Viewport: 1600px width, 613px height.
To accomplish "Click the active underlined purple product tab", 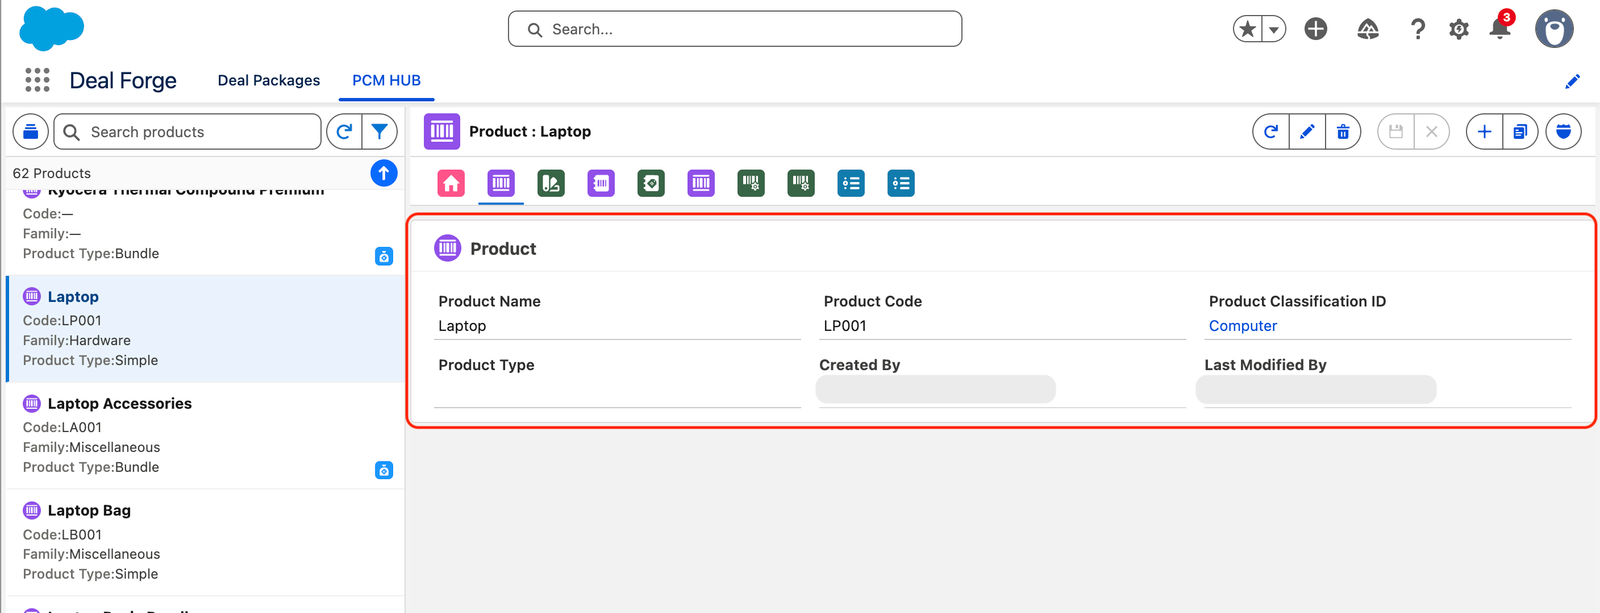I will click(501, 183).
